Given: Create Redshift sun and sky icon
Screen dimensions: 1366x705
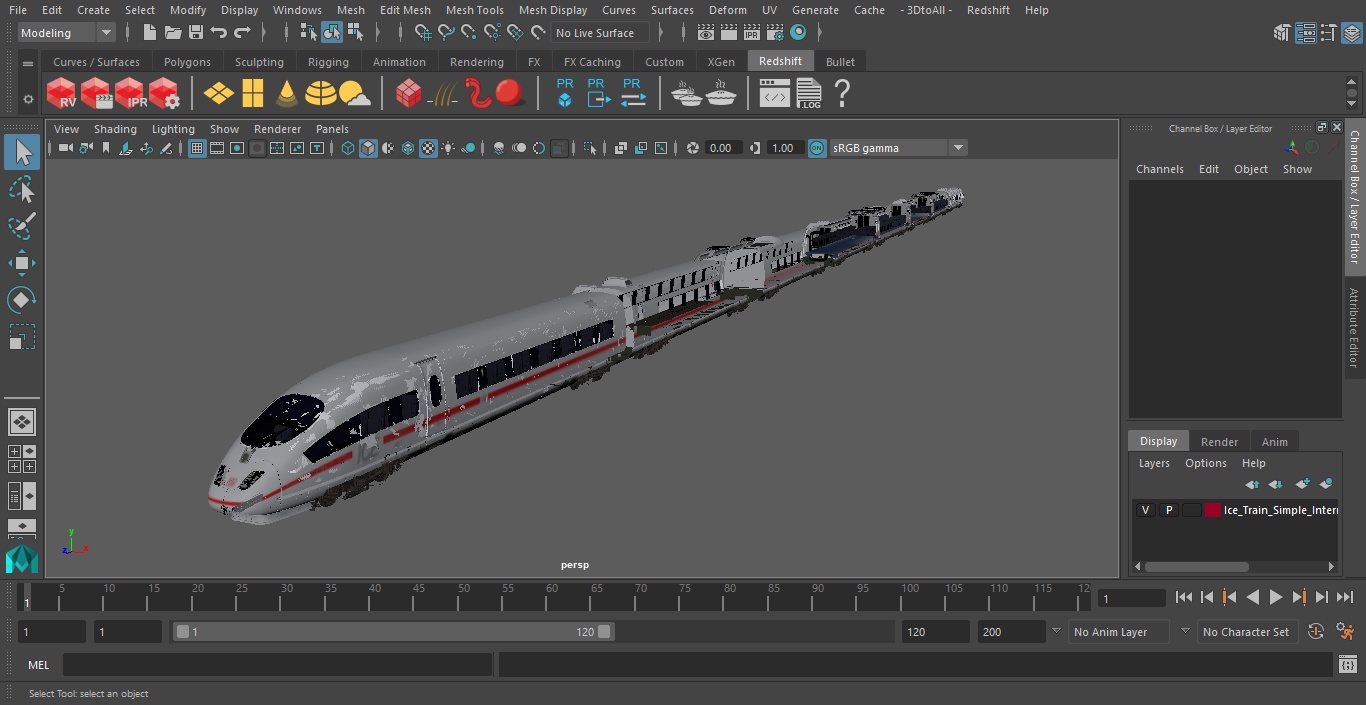Looking at the screenshot, I should click(355, 94).
